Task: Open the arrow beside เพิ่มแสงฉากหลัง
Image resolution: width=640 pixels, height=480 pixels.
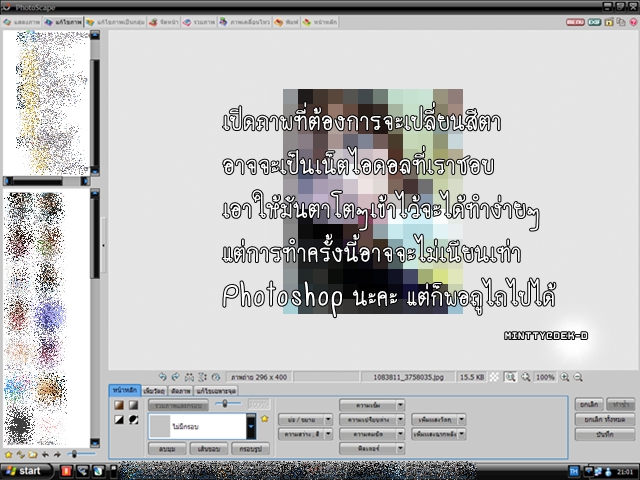Action: (x=462, y=434)
